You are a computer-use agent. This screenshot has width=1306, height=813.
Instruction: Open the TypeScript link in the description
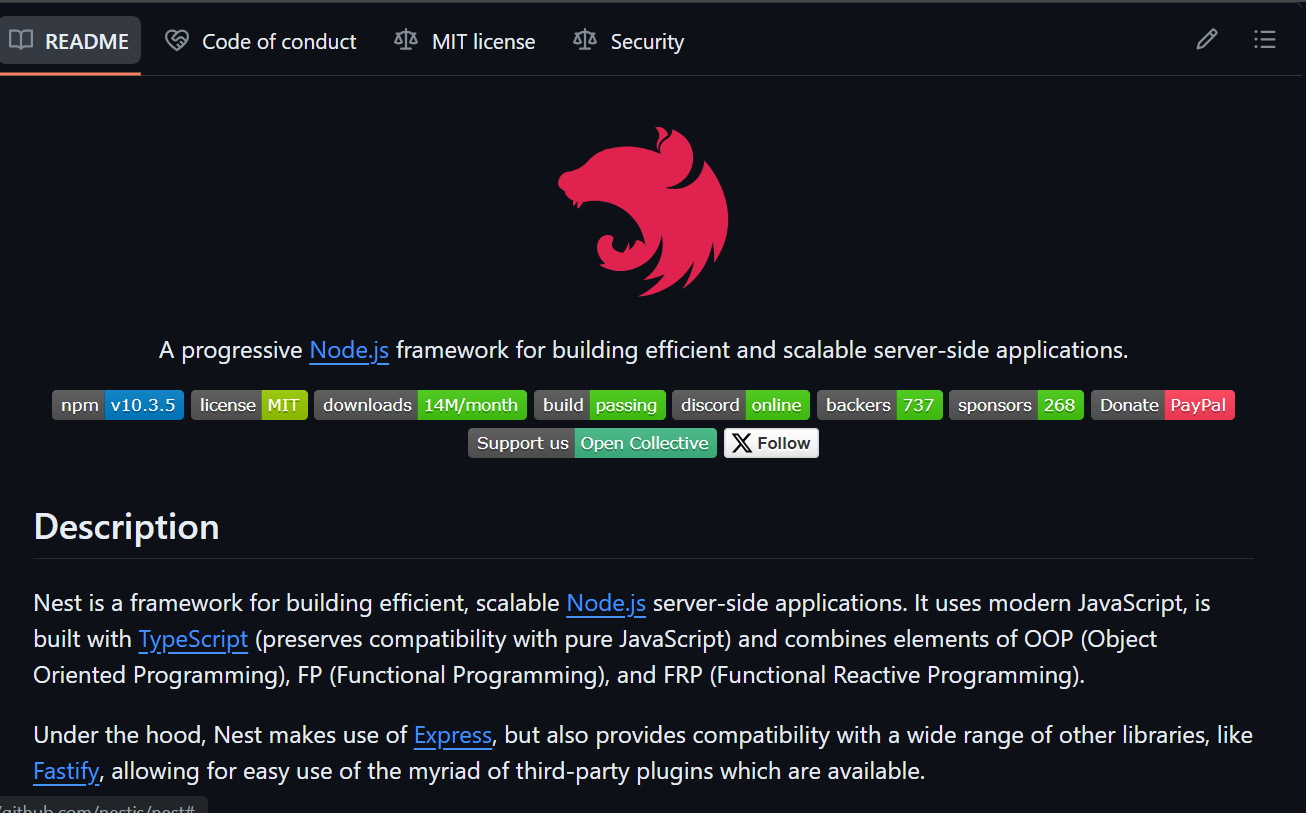[193, 639]
